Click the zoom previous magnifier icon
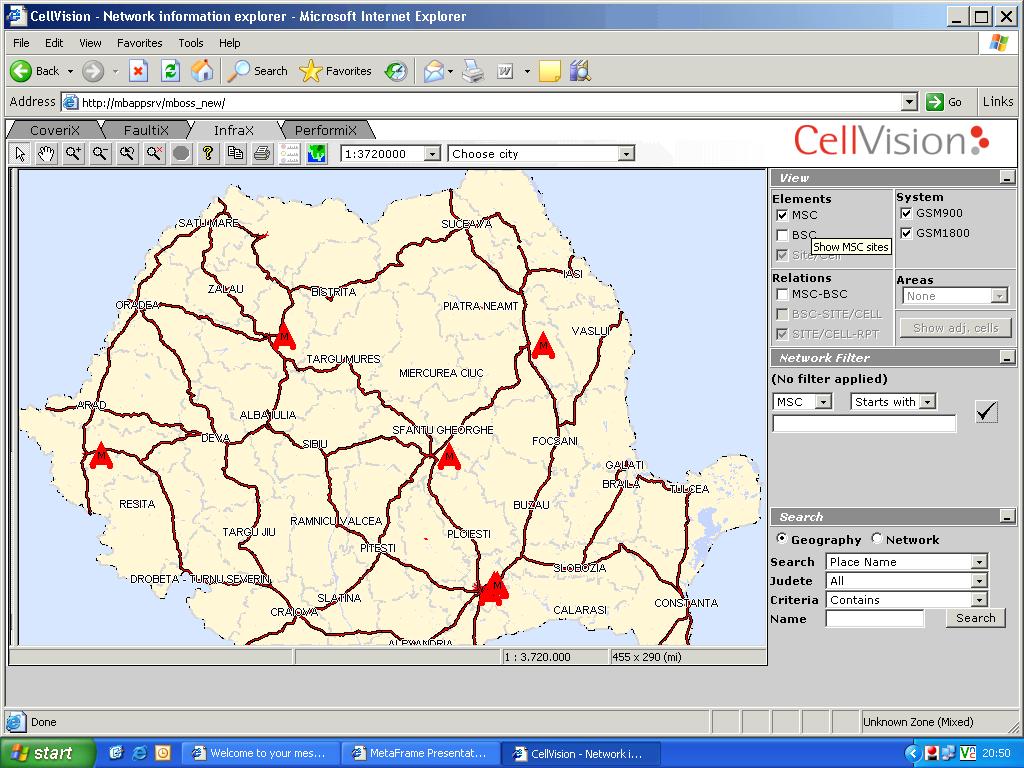This screenshot has height=768, width=1024. pyautogui.click(x=127, y=154)
